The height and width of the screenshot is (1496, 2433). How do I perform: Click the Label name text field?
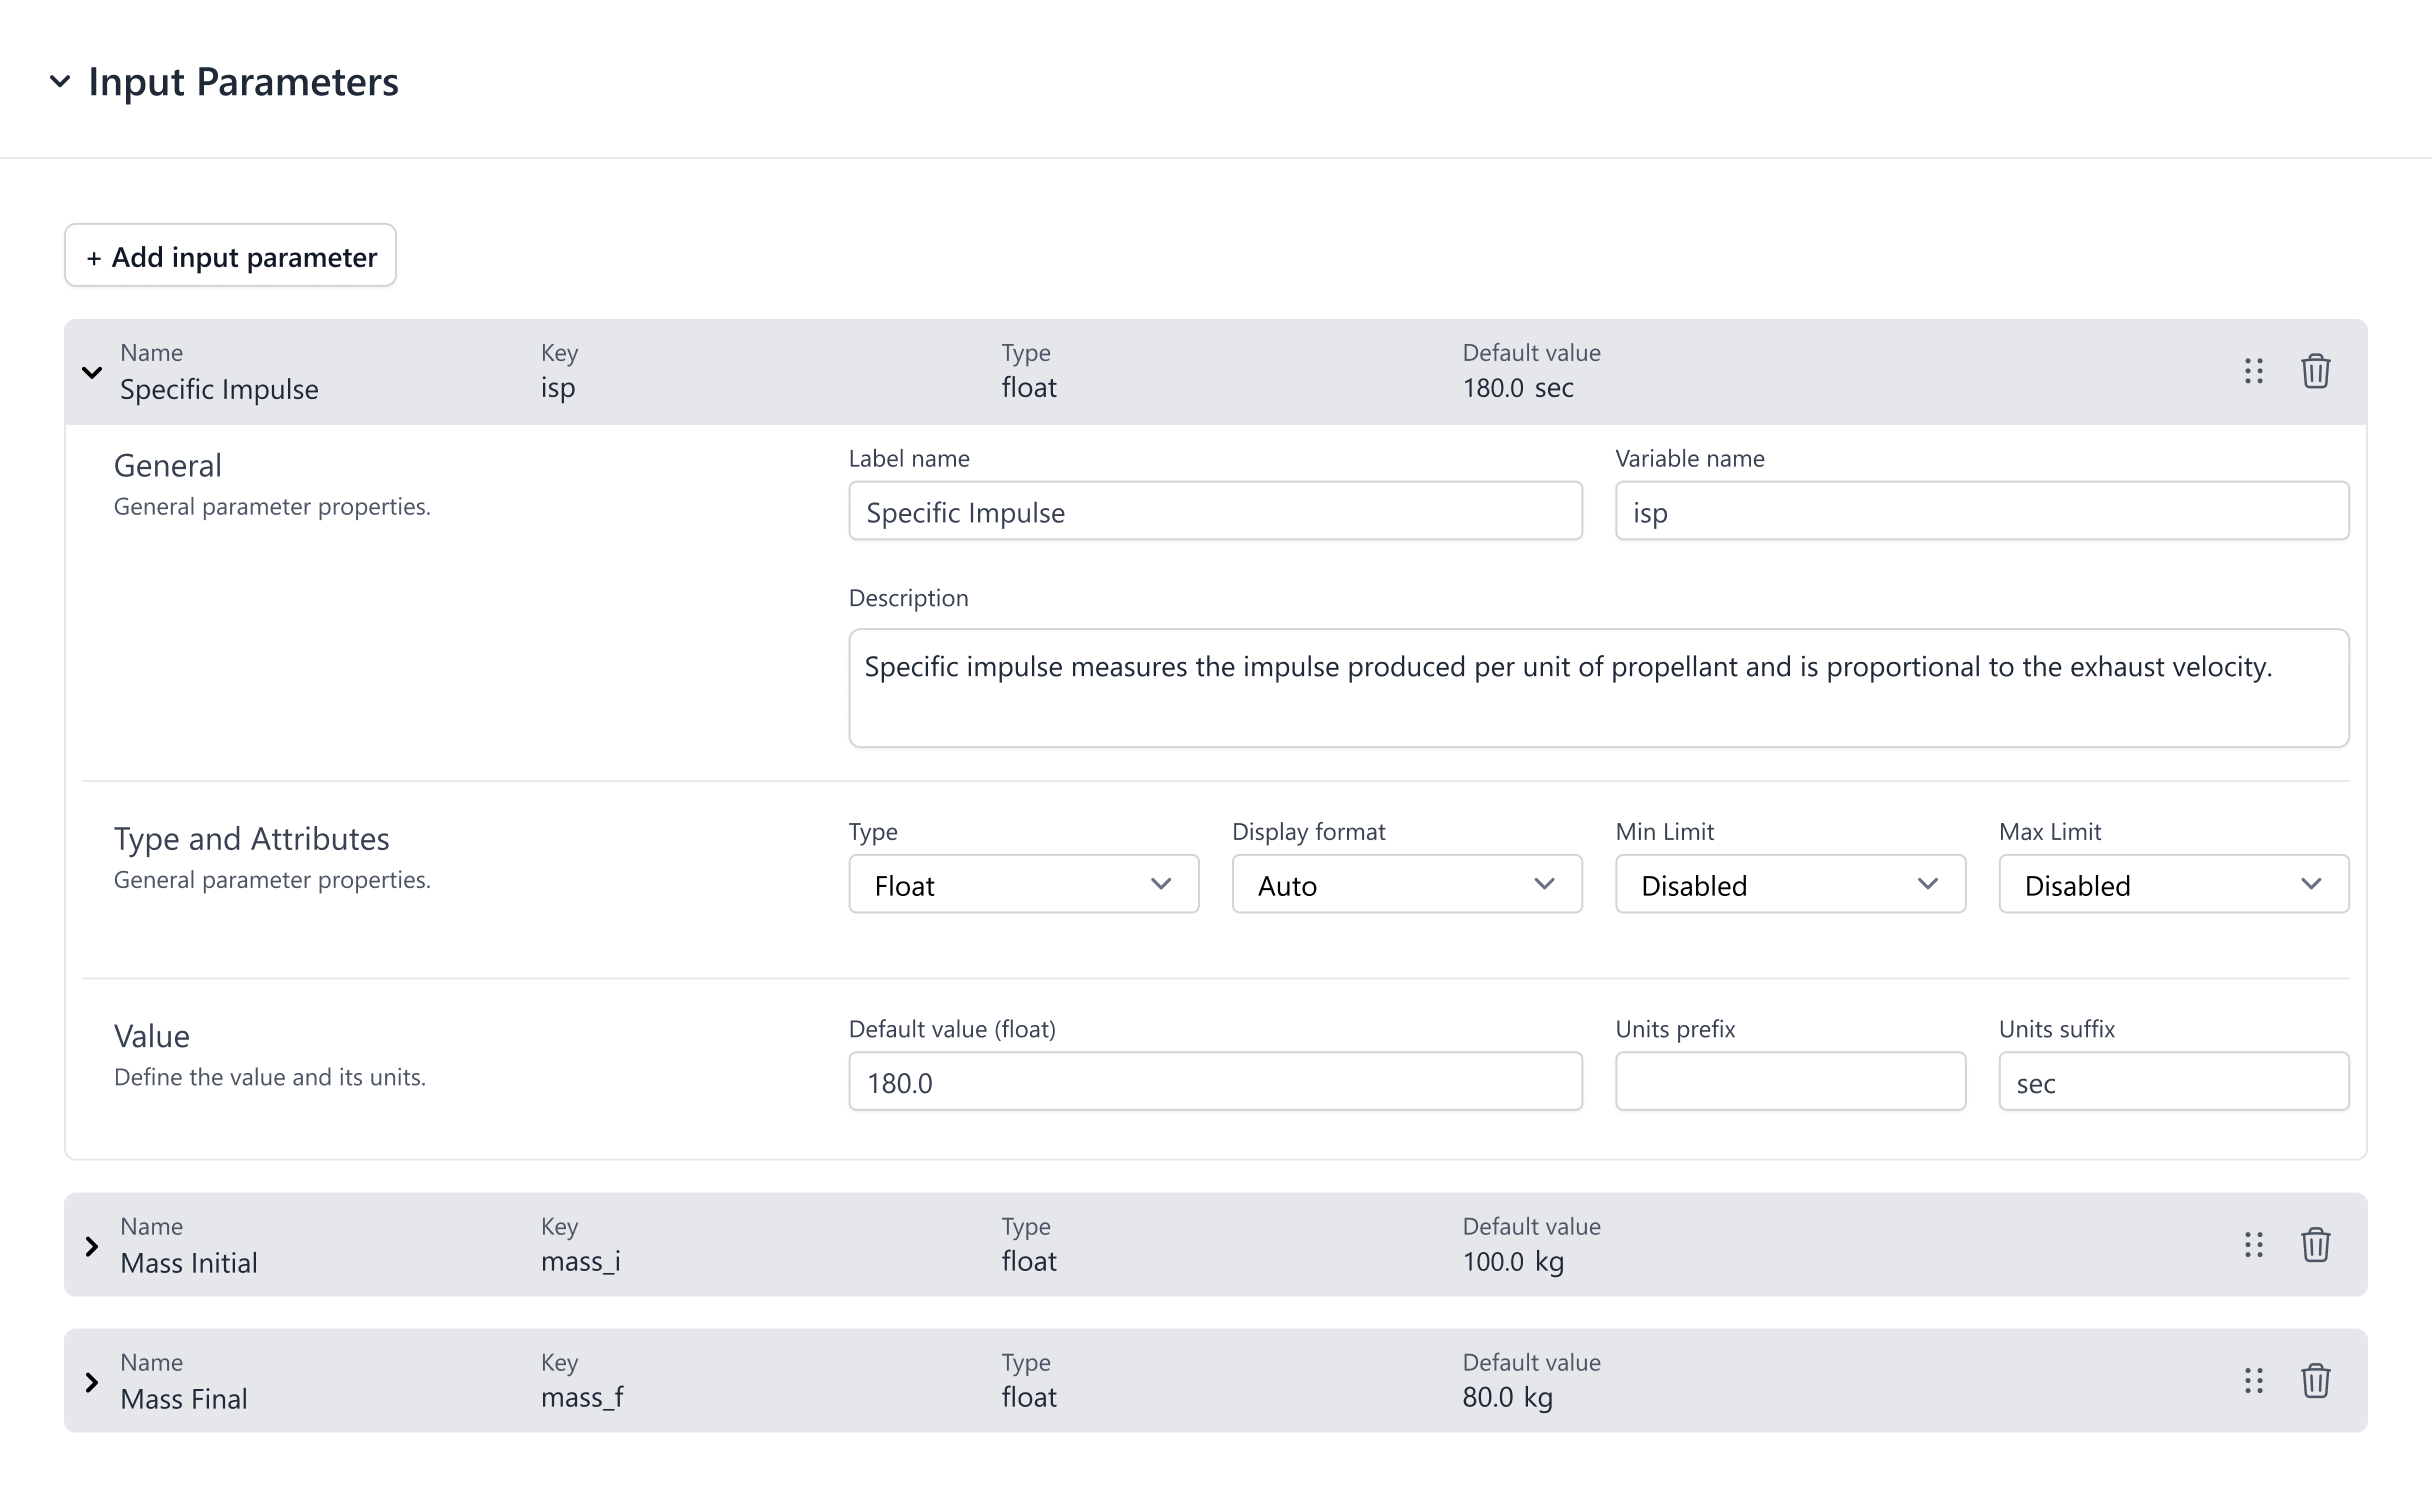(x=1214, y=511)
